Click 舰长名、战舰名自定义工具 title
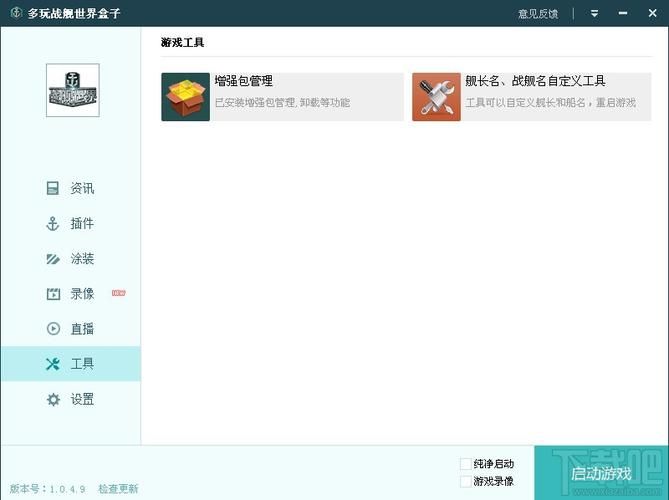 535,81
